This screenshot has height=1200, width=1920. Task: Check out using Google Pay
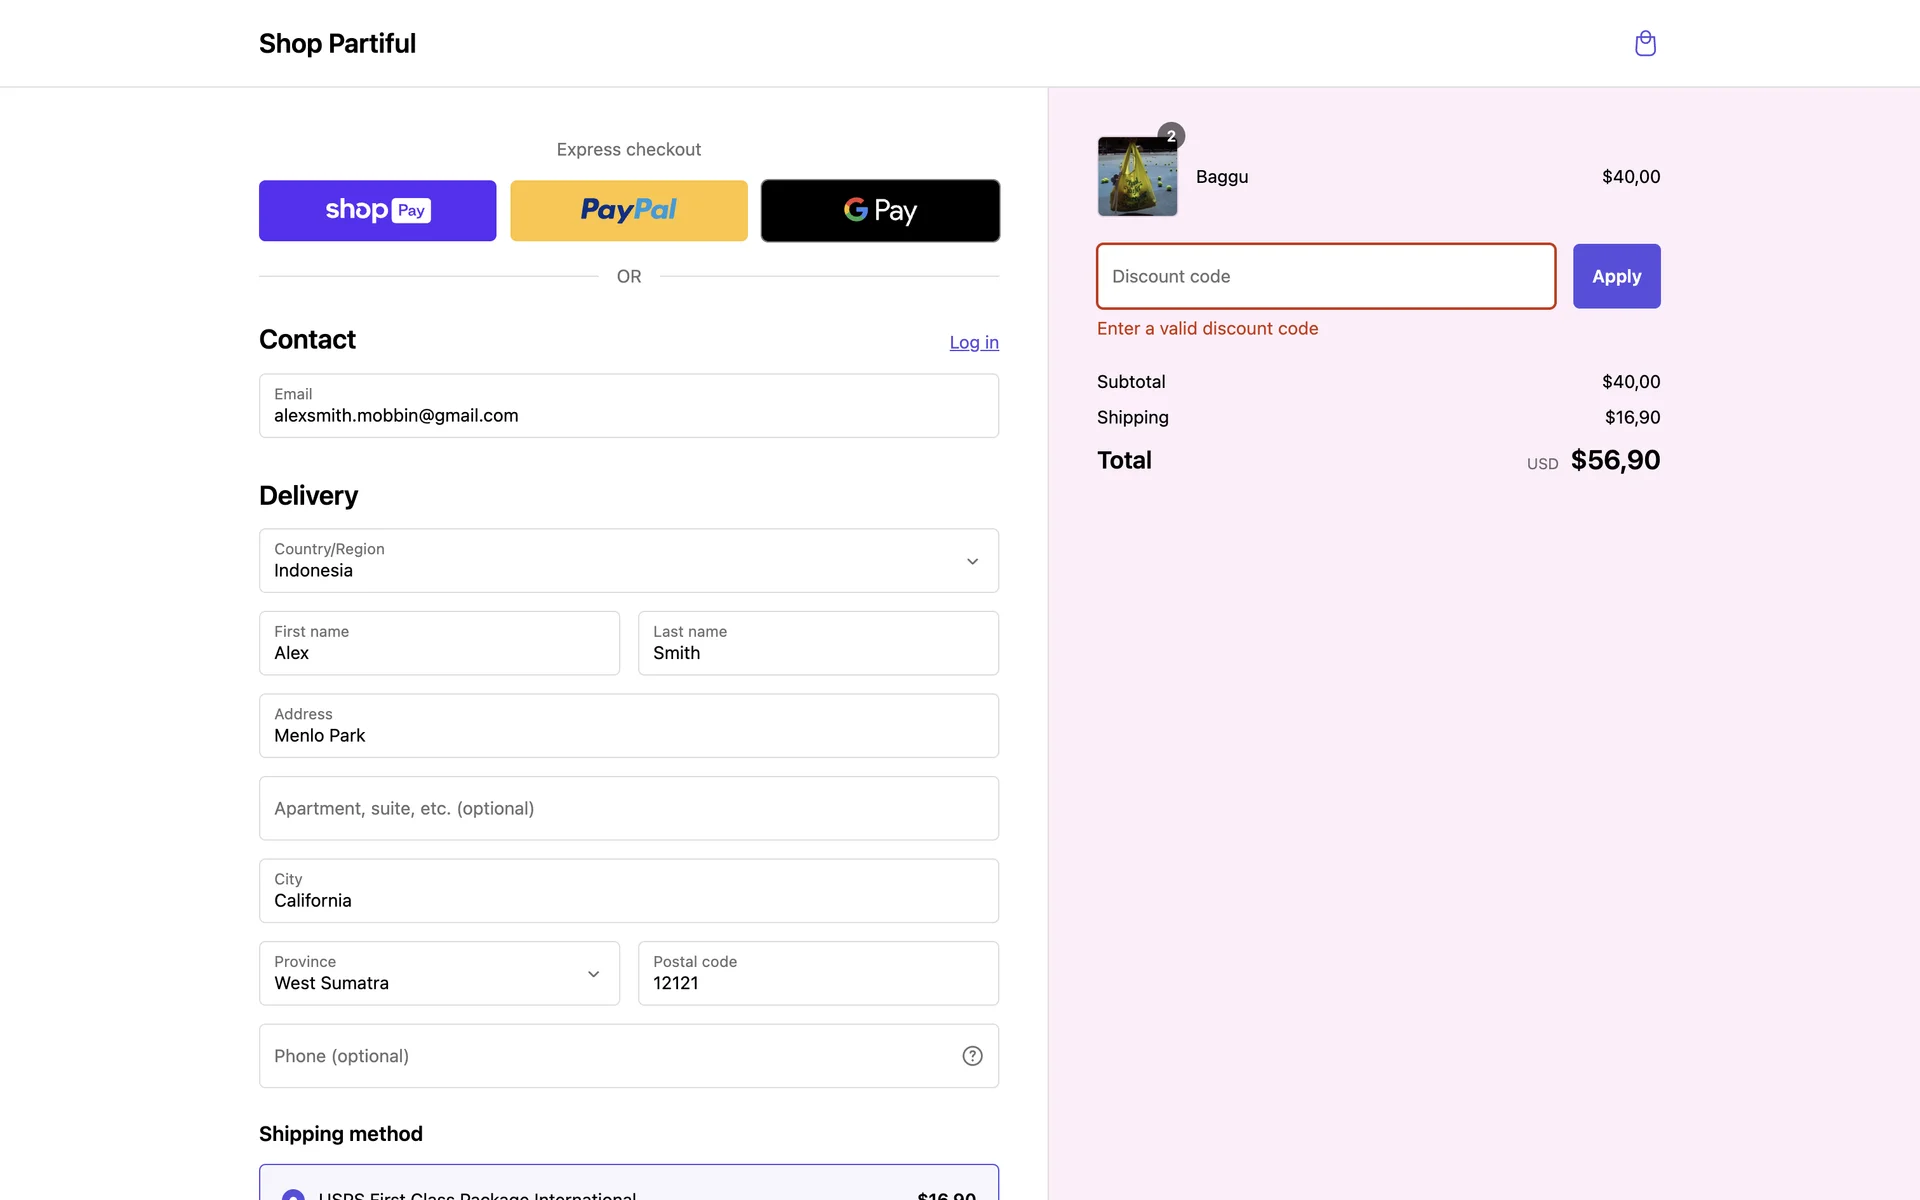pos(880,210)
